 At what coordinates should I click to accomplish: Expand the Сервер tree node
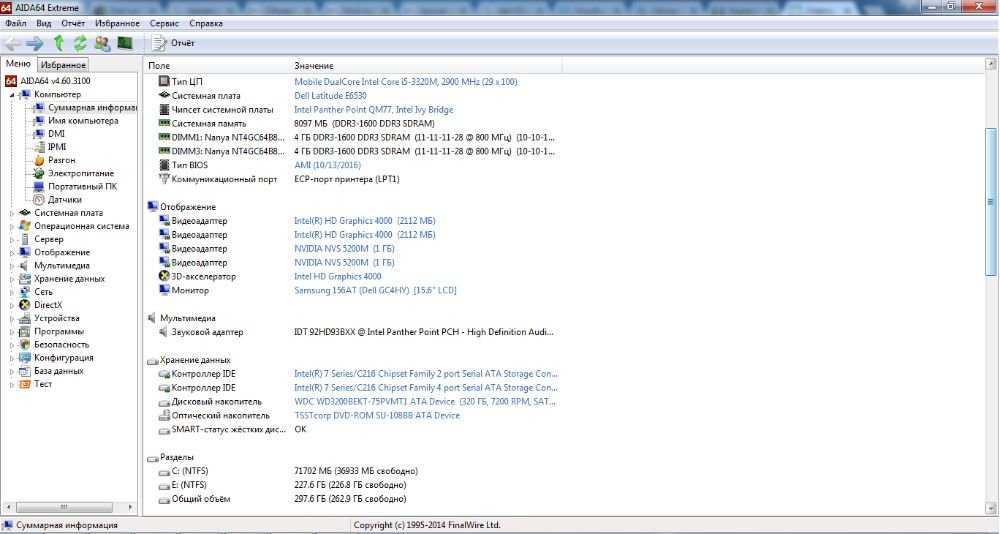click(x=12, y=239)
